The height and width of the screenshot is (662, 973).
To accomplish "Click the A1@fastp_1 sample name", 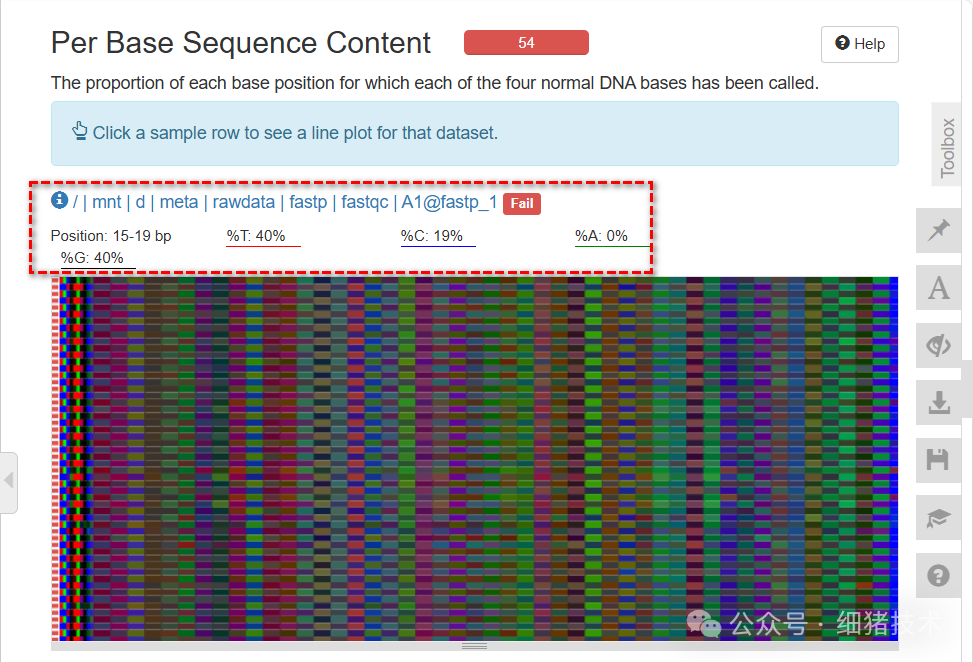I will pyautogui.click(x=449, y=202).
